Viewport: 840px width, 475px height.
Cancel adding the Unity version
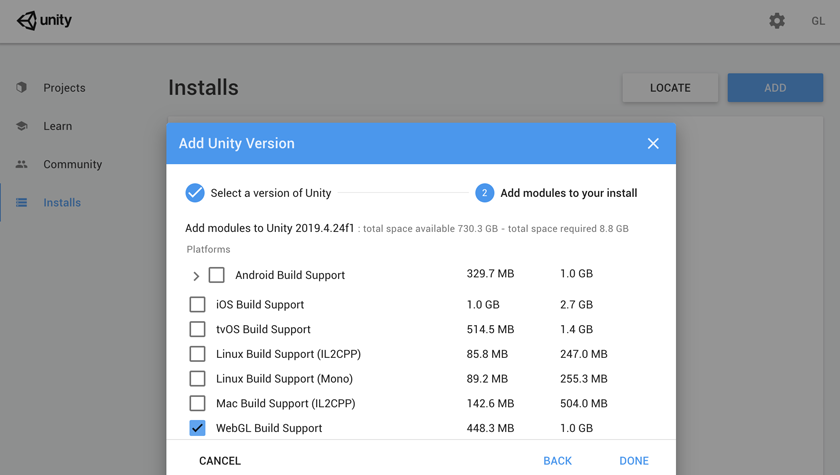click(220, 461)
